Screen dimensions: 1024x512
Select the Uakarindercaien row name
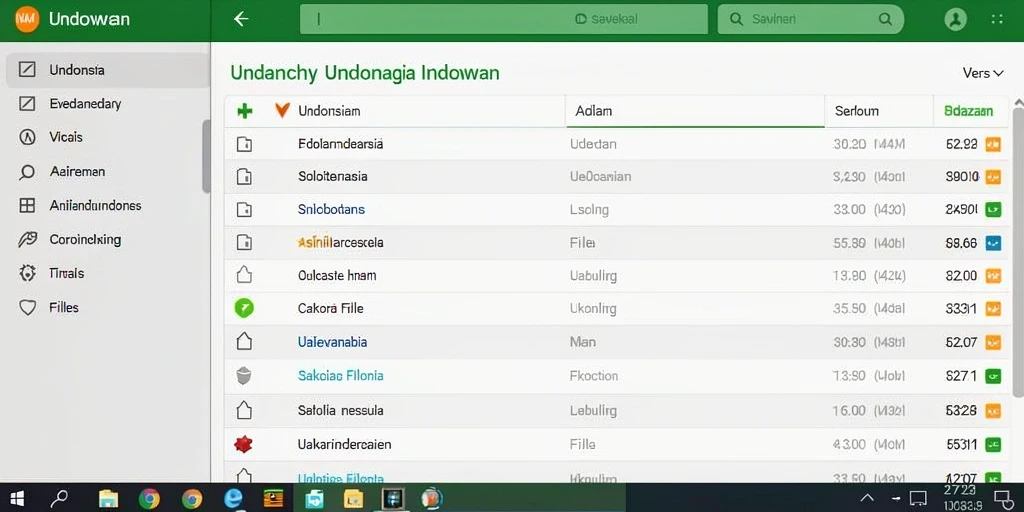tap(344, 445)
